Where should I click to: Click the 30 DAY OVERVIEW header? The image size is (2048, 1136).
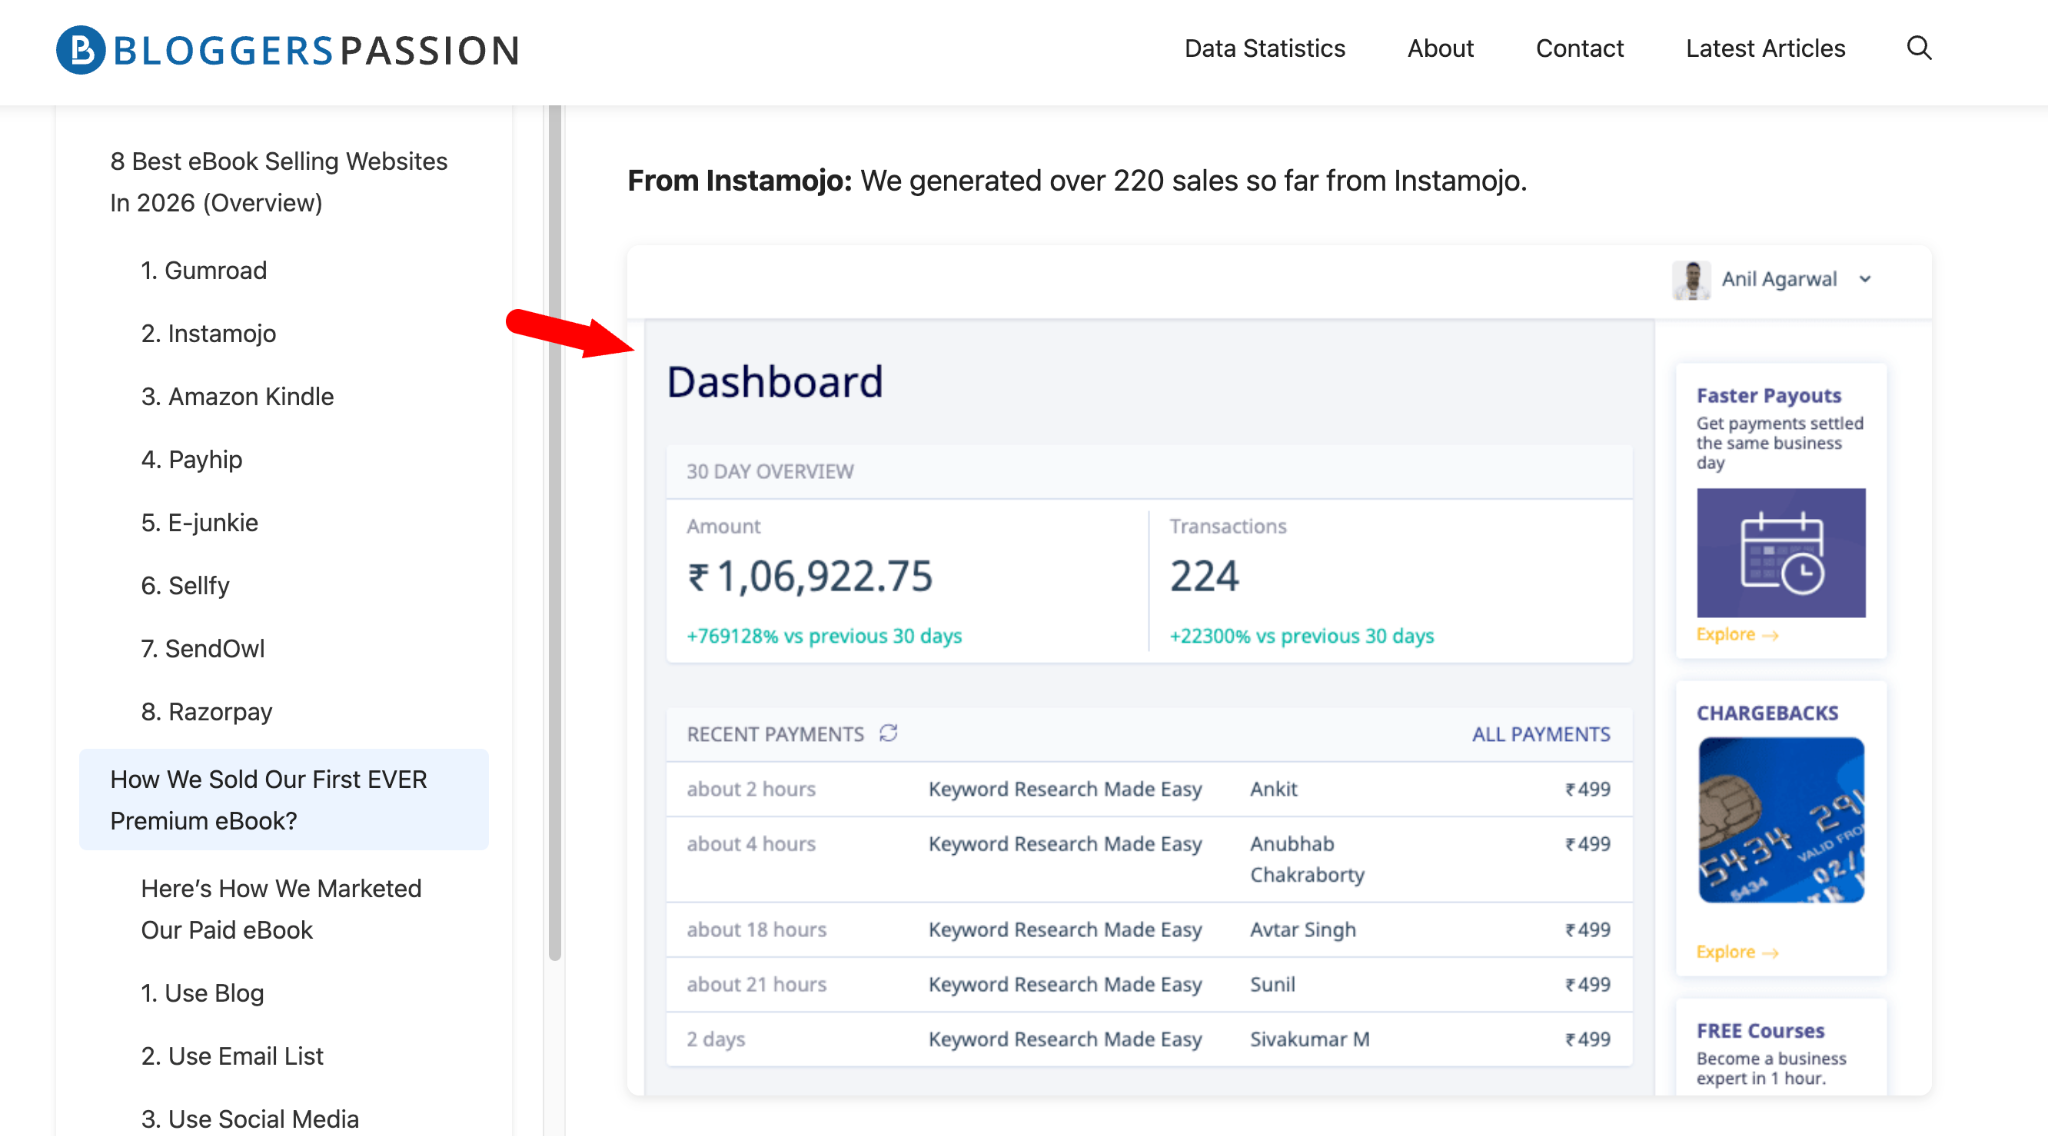770,471
